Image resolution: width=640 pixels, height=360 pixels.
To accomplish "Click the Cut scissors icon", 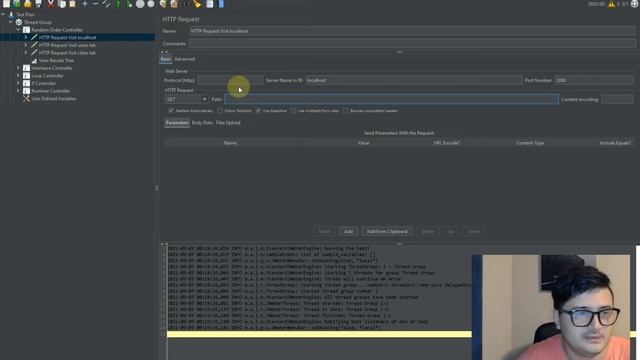I will click(x=51, y=4).
